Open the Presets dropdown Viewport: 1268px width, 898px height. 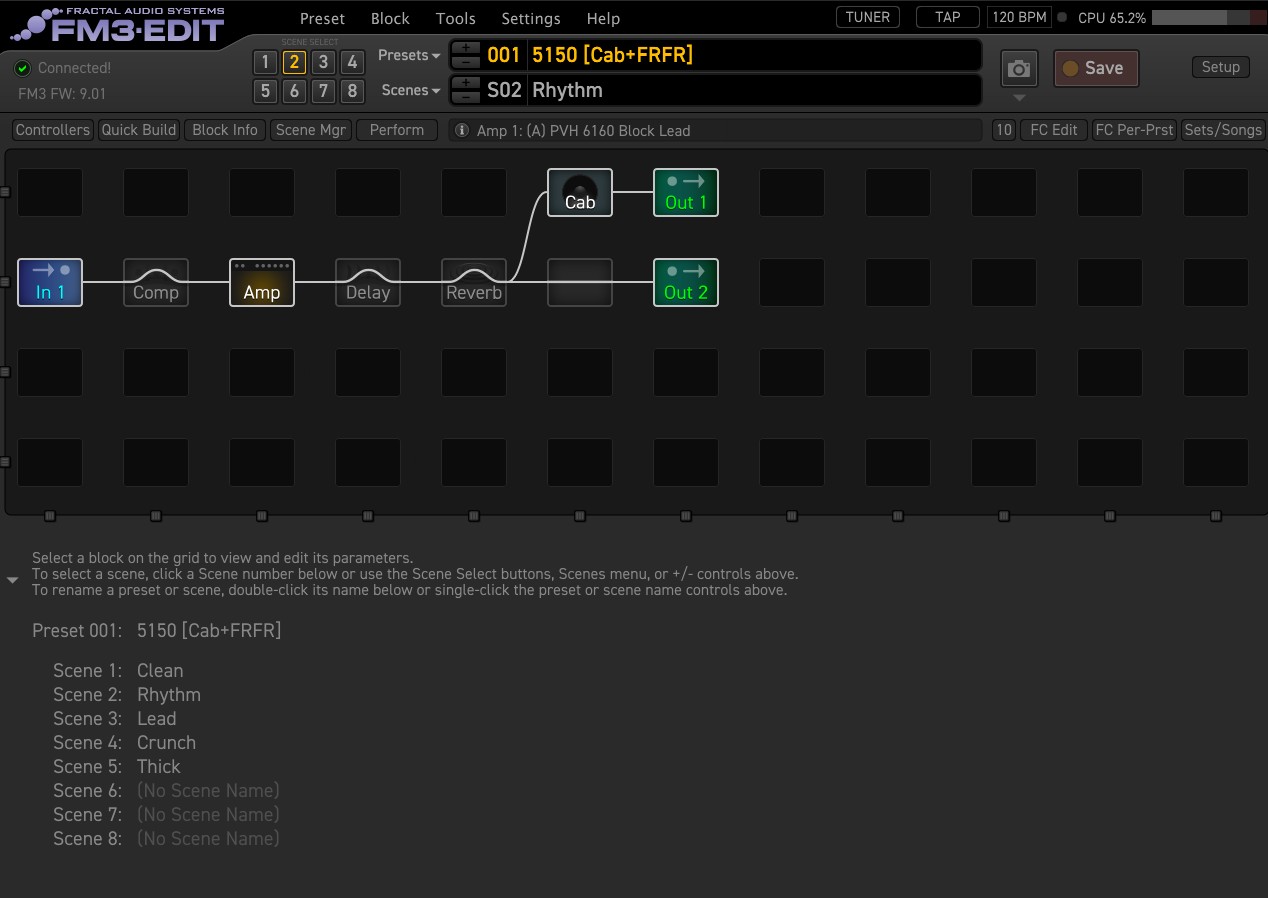(409, 55)
